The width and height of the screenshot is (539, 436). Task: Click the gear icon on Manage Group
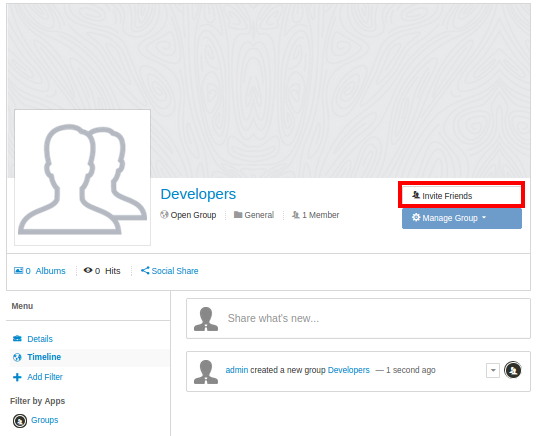pyautogui.click(x=416, y=217)
